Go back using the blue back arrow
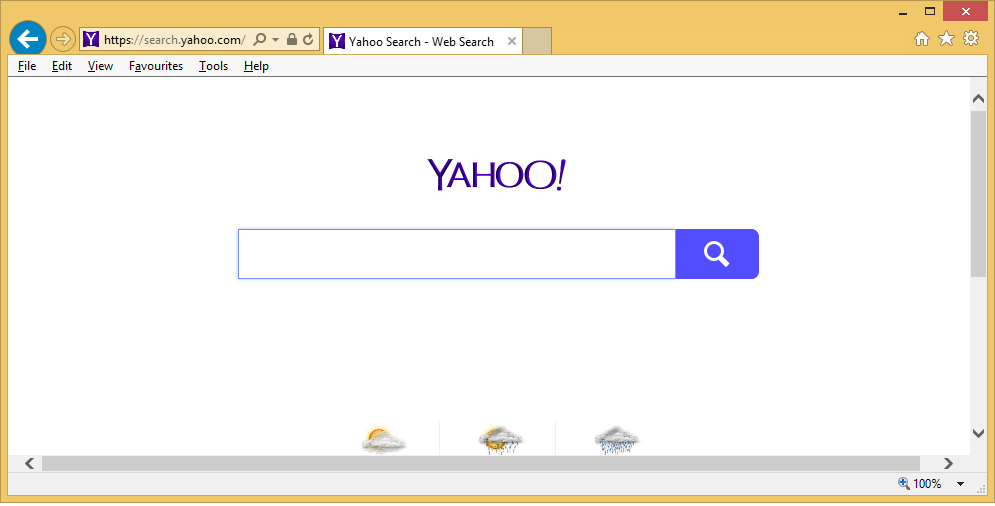Image resolution: width=995 pixels, height=506 pixels. coord(28,39)
